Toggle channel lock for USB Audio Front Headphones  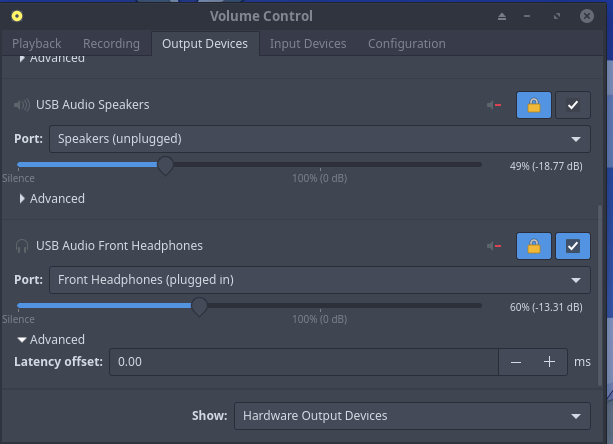tap(534, 246)
